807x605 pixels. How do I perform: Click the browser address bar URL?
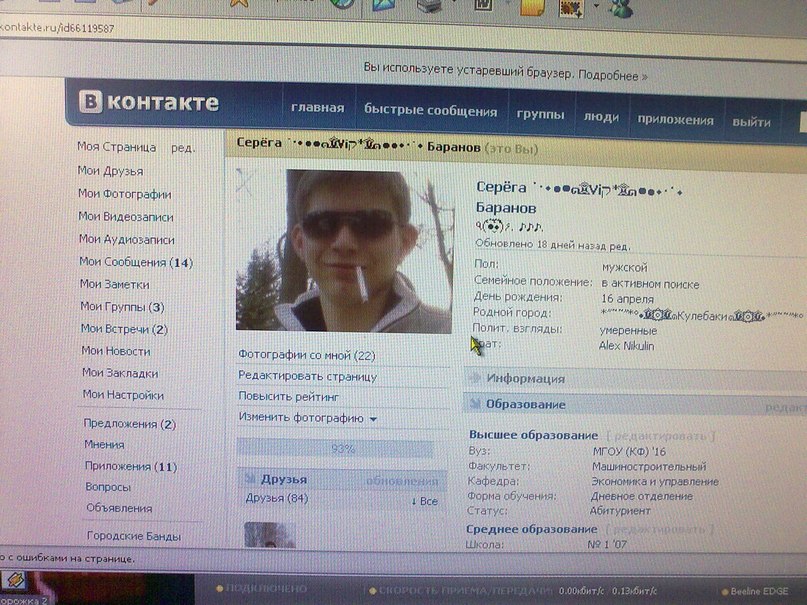click(x=57, y=28)
